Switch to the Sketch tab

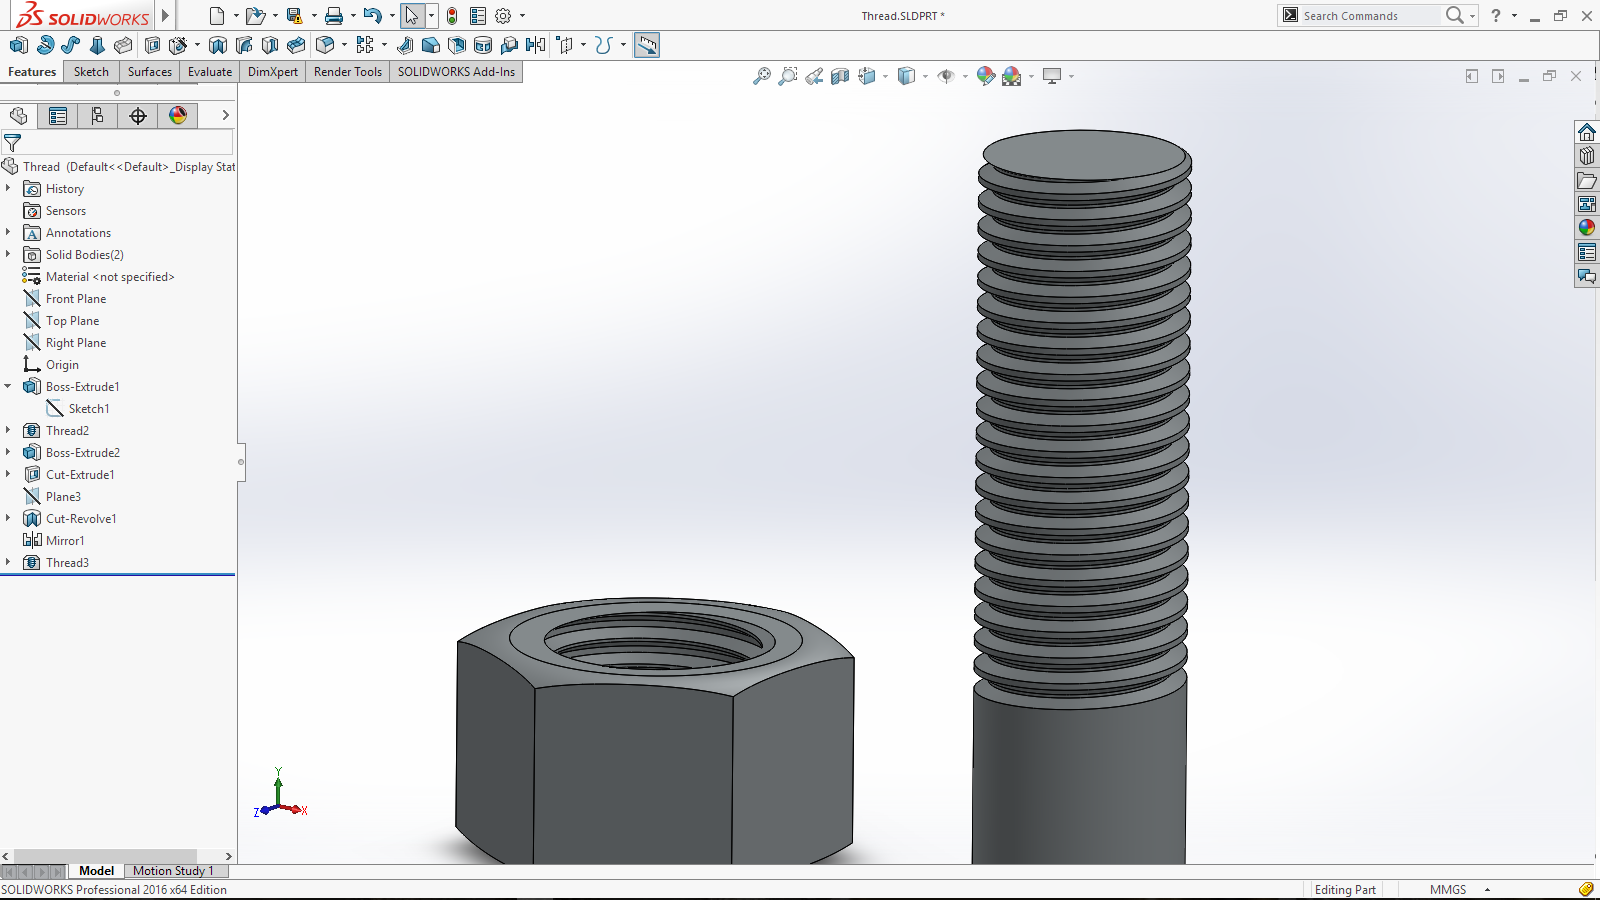91,72
